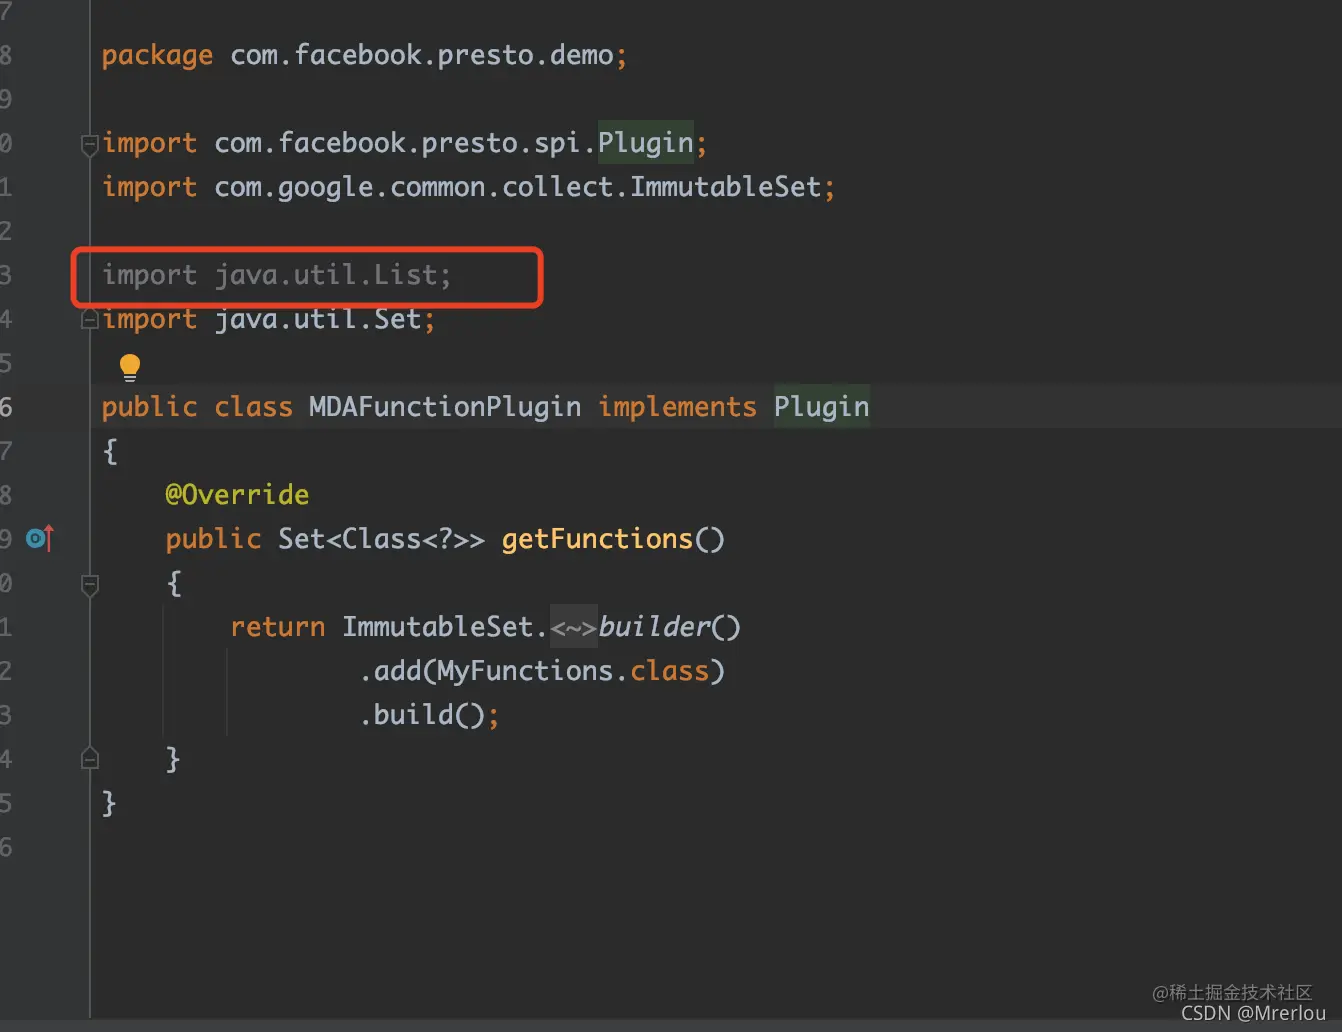Image resolution: width=1342 pixels, height=1032 pixels.
Task: Click the fold end marker at import java.util.Set
Action: (89, 320)
